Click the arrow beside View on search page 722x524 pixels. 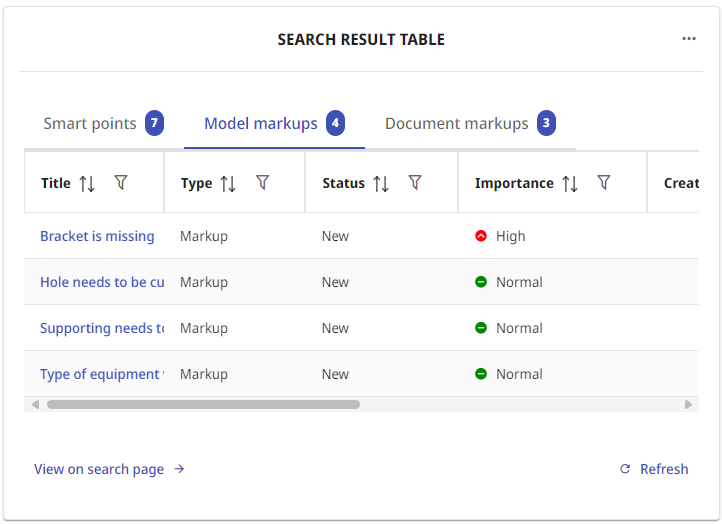coord(179,469)
